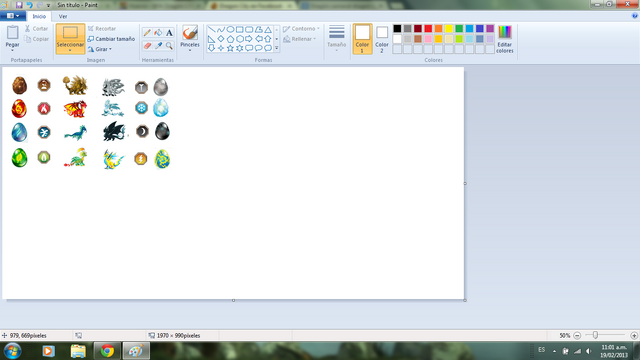Click the Paint help icon
Screen dimensions: 640x360
coord(634,16)
